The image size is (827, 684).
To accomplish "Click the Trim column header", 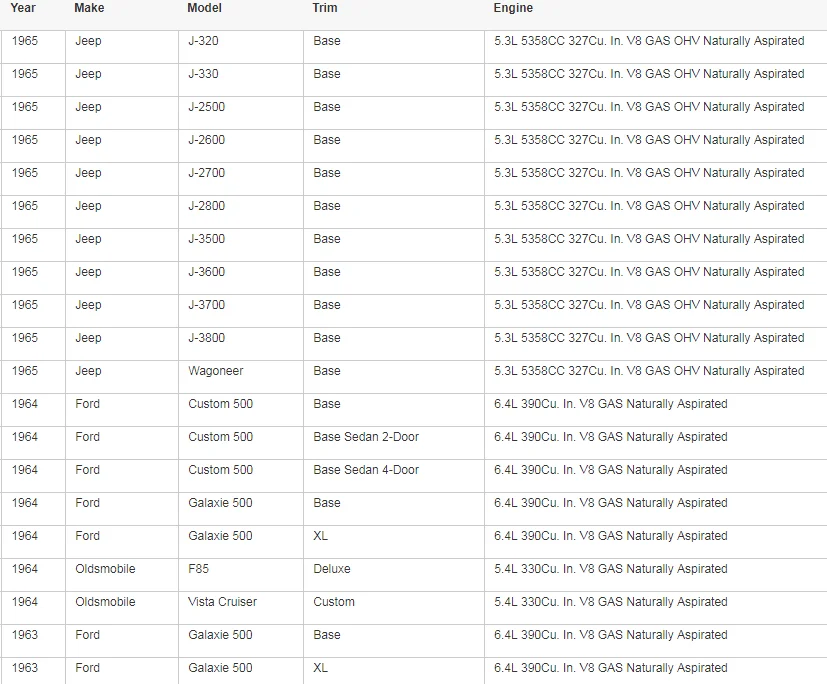I will (325, 8).
